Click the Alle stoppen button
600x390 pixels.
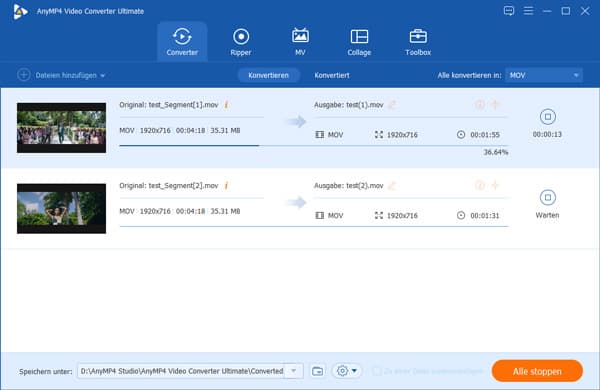pos(537,371)
